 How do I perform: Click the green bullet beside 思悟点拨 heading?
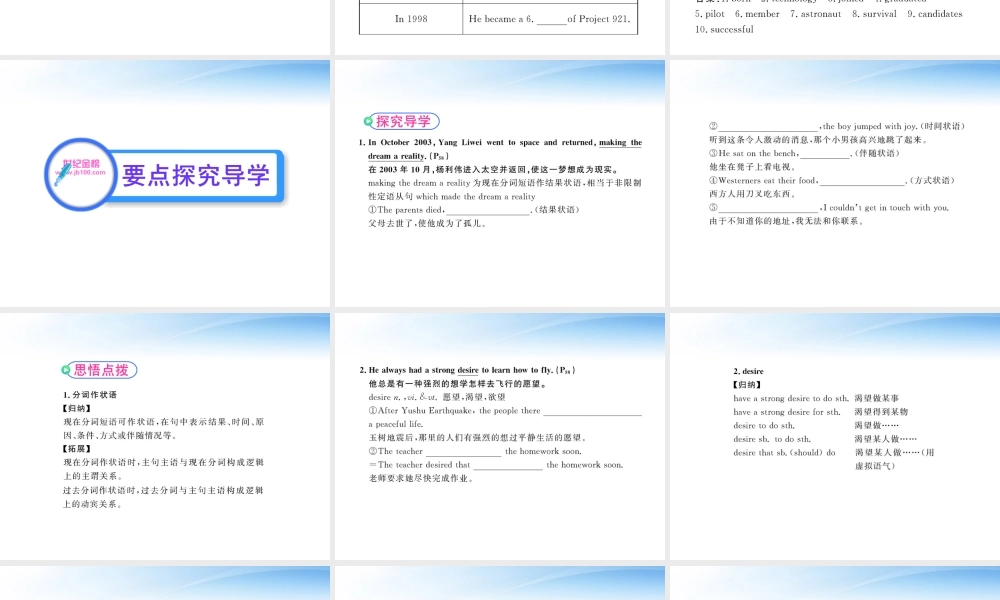pyautogui.click(x=66, y=370)
